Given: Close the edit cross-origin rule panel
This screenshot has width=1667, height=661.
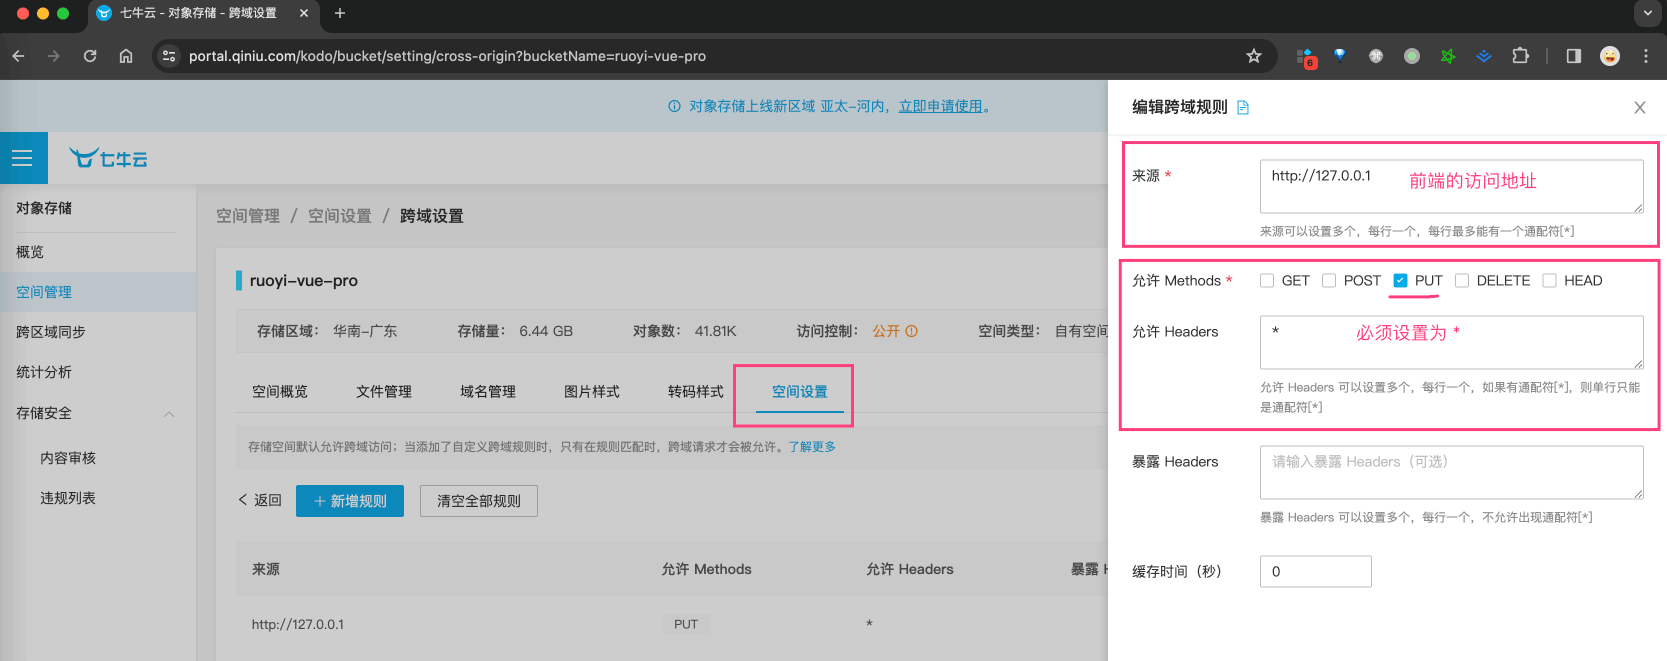Looking at the screenshot, I should point(1639,108).
